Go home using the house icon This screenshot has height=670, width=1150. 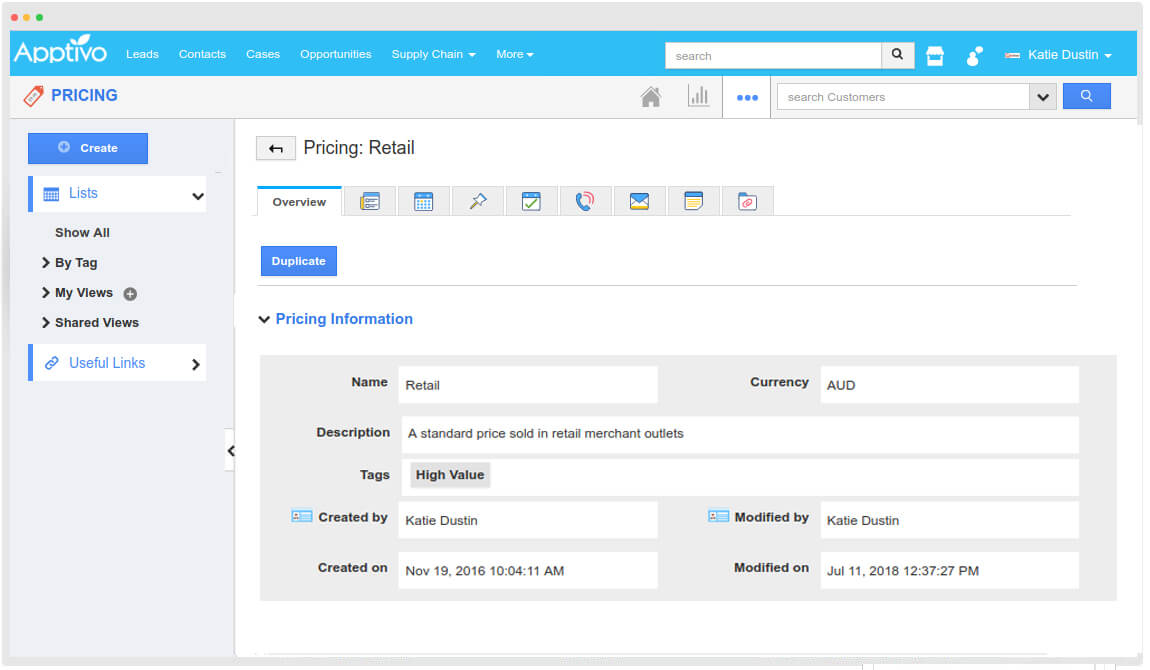651,96
